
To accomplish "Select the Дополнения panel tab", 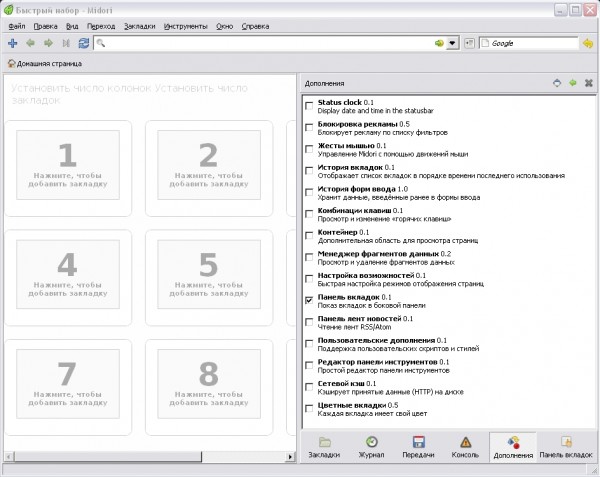I will pos(513,447).
